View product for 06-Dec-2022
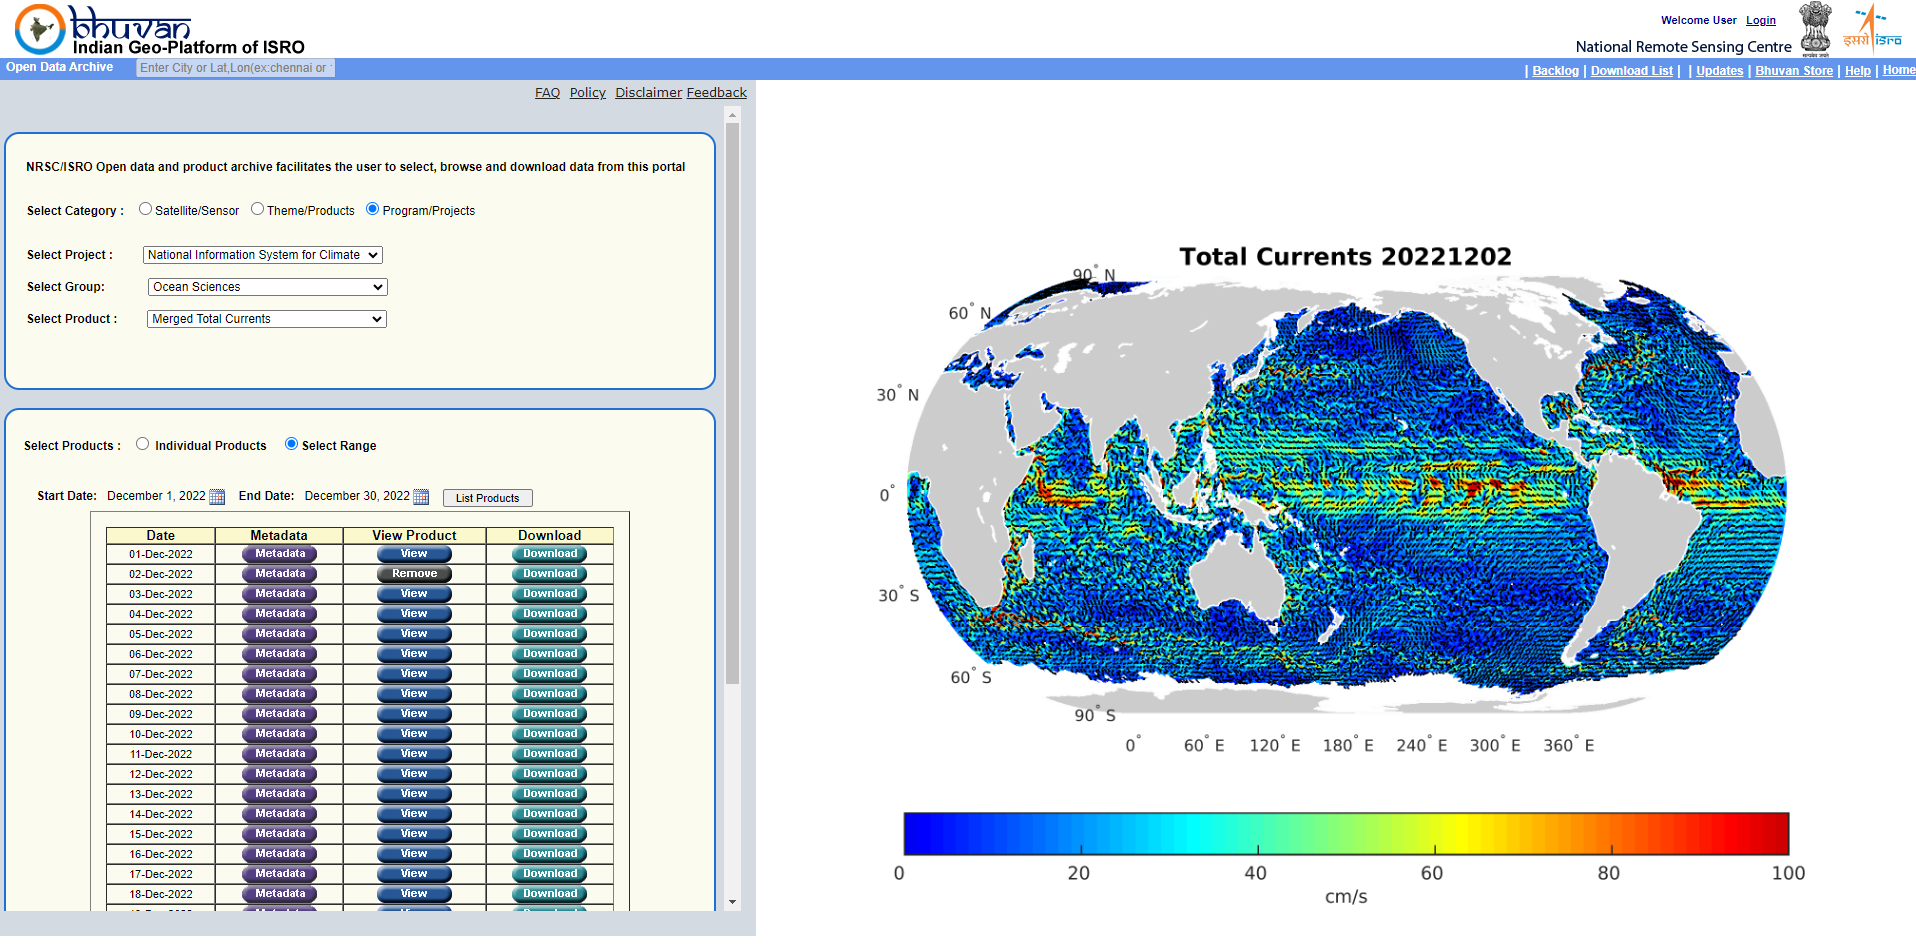The height and width of the screenshot is (949, 1916). point(414,654)
